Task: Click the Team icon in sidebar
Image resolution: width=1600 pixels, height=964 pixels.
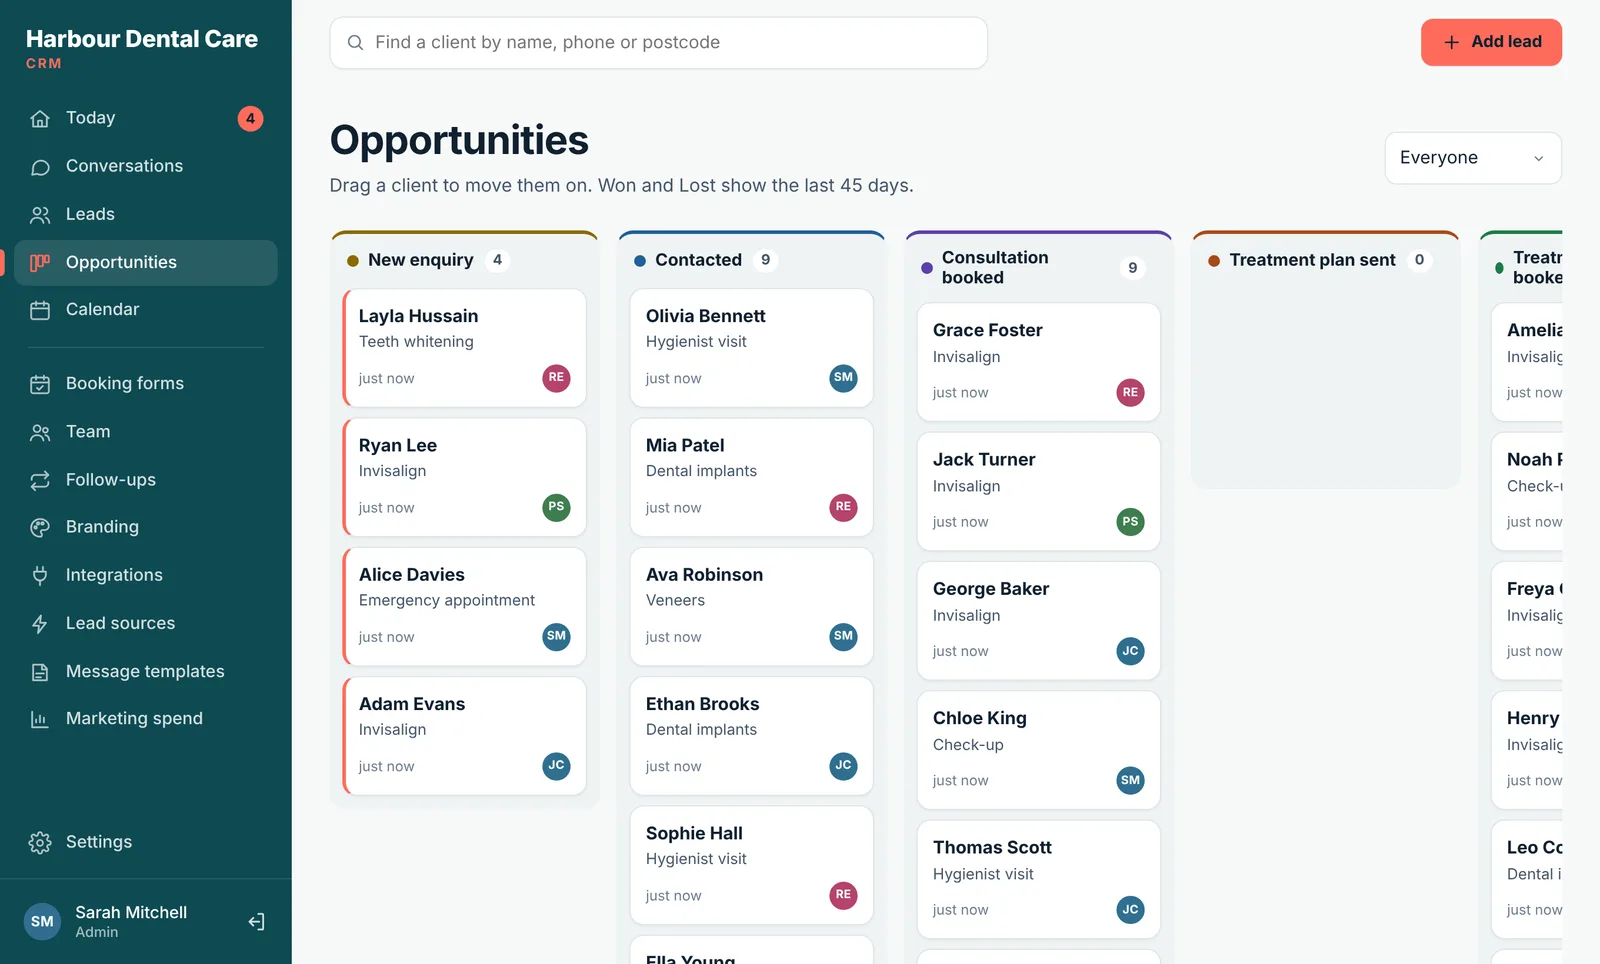Action: 40,432
